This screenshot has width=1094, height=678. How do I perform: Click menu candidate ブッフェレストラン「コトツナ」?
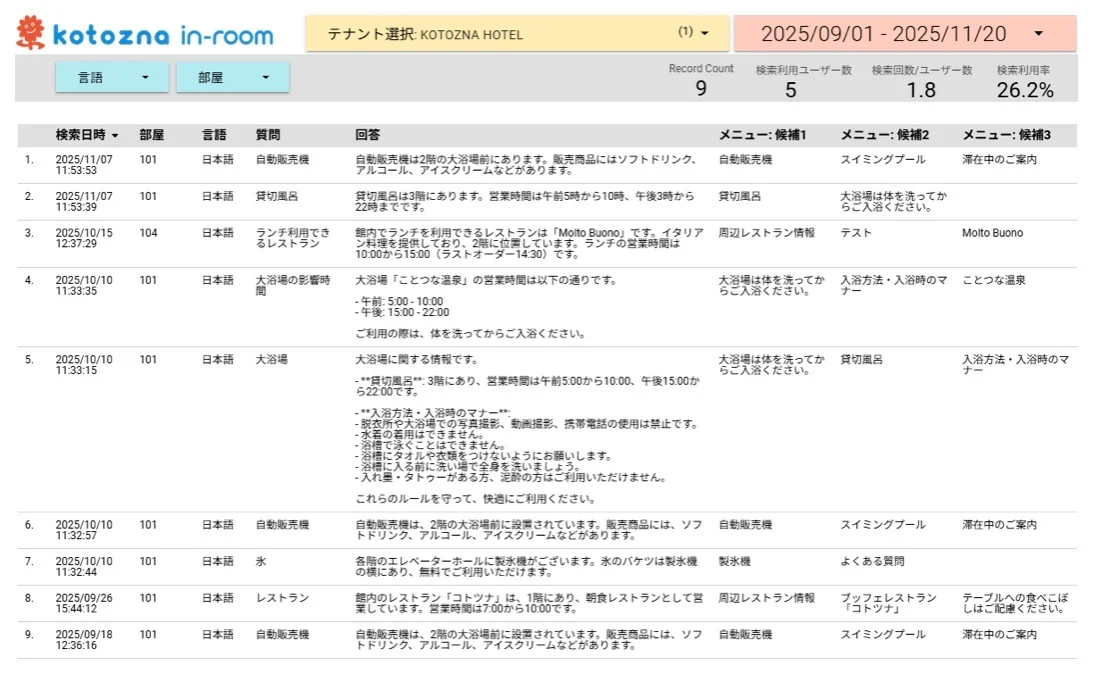tap(888, 603)
